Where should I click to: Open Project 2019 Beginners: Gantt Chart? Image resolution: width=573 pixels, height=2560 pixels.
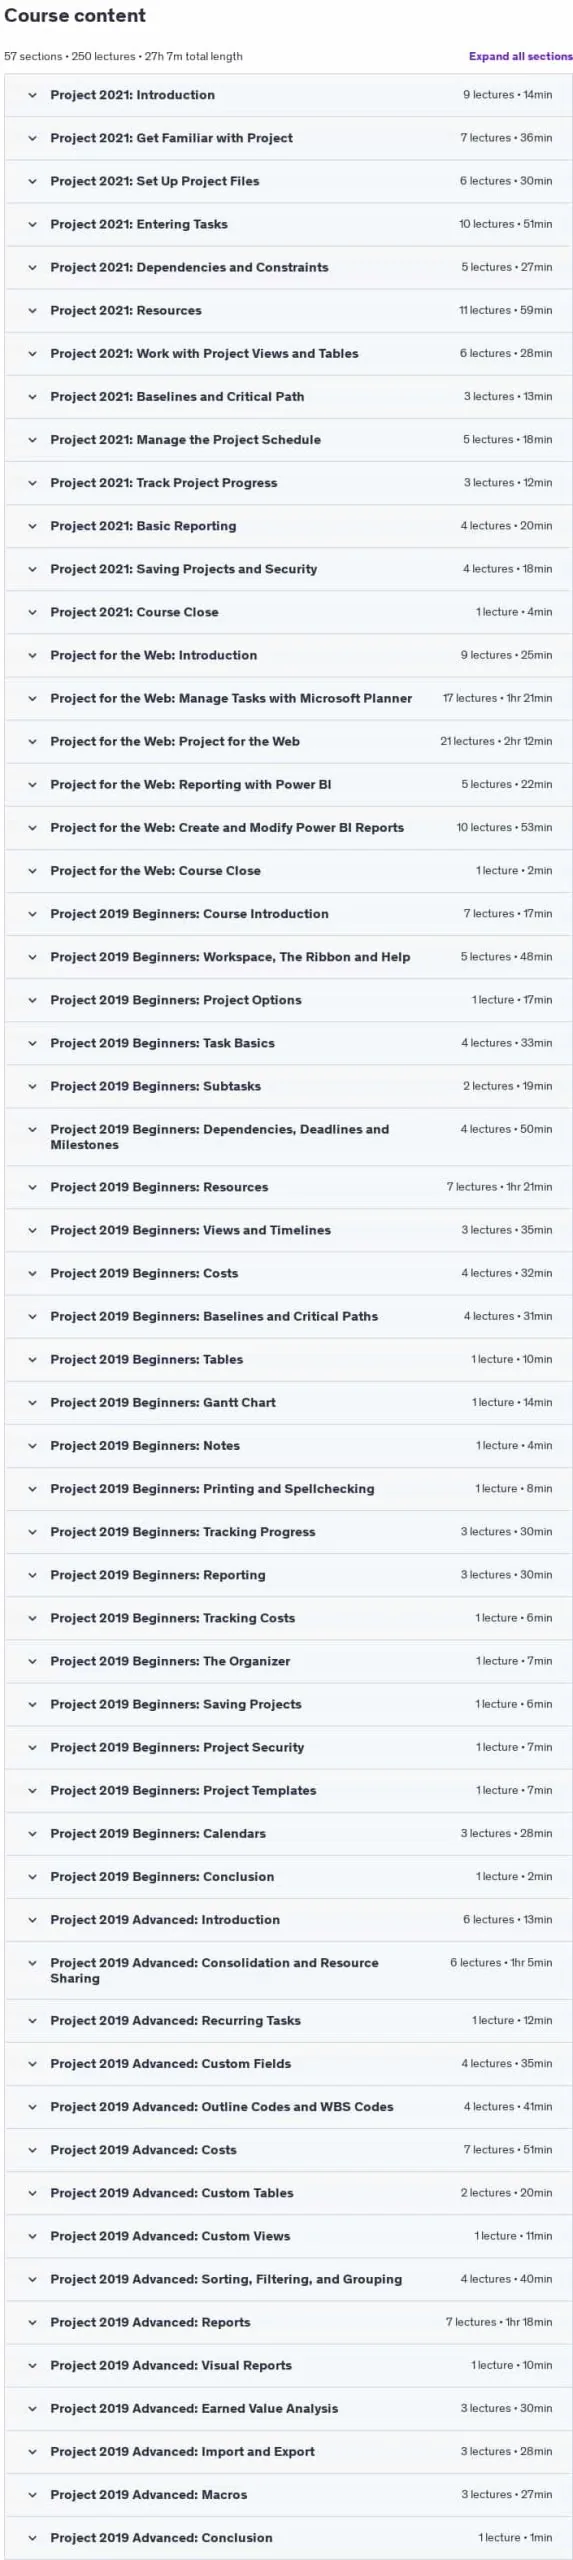coord(288,1402)
